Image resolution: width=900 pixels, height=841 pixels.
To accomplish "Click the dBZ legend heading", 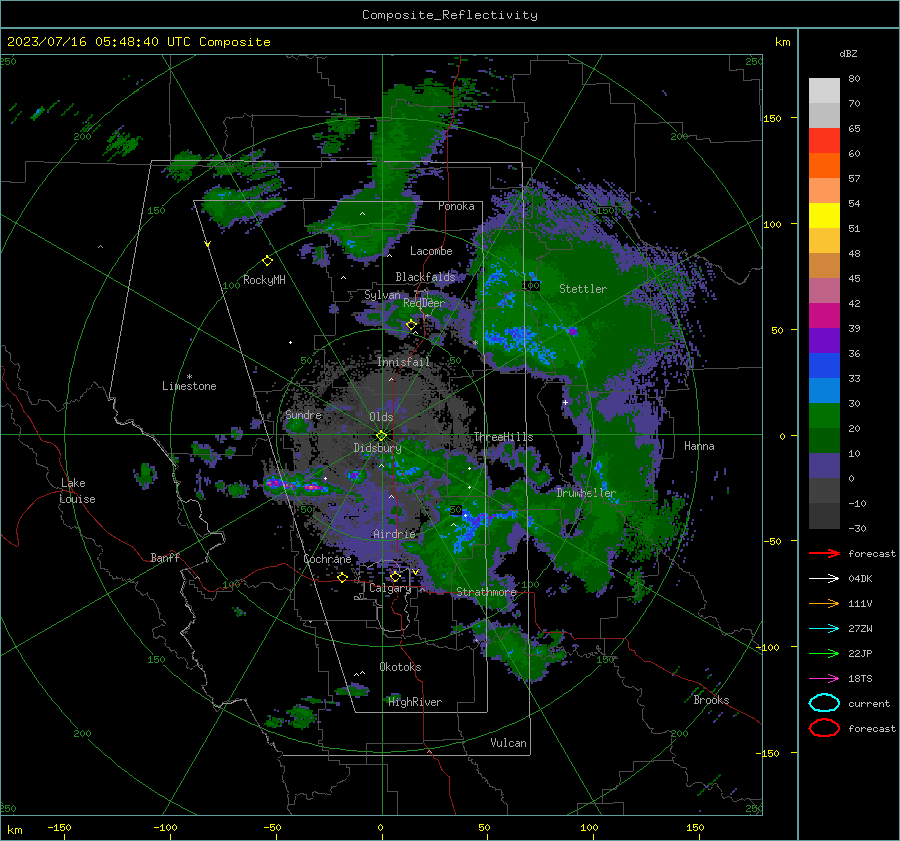I will [848, 53].
